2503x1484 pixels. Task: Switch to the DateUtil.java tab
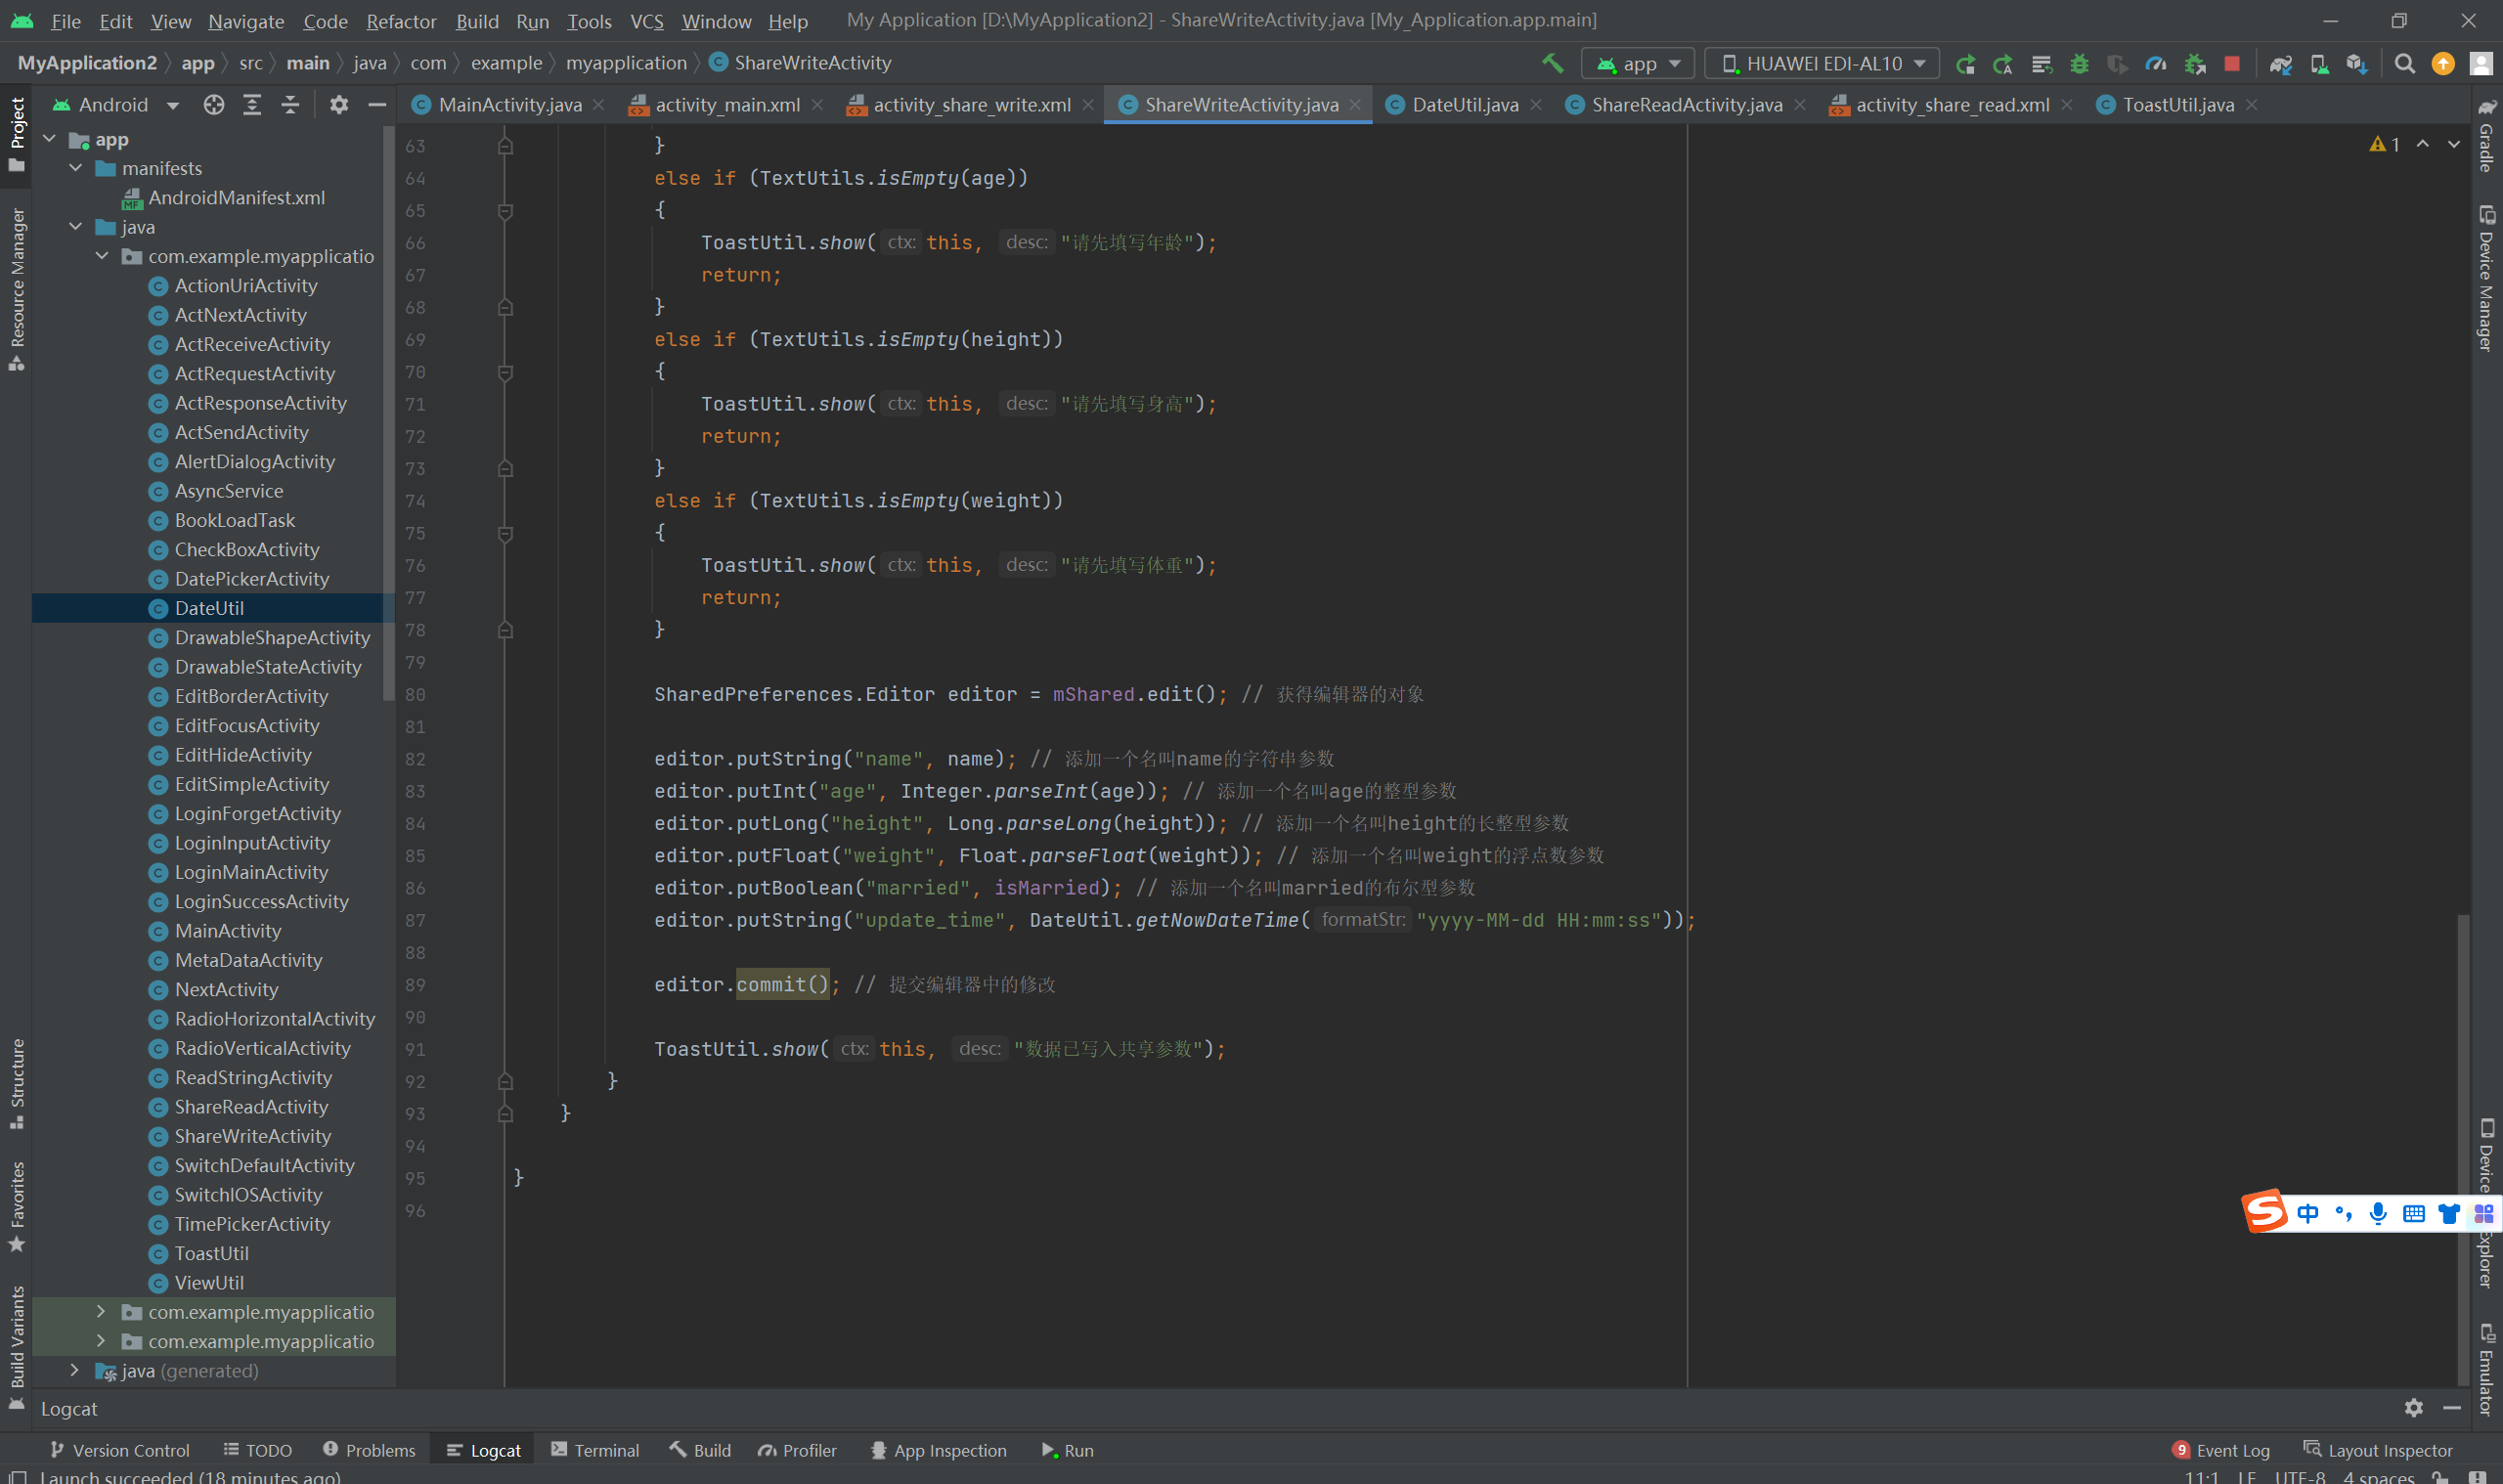point(1464,105)
